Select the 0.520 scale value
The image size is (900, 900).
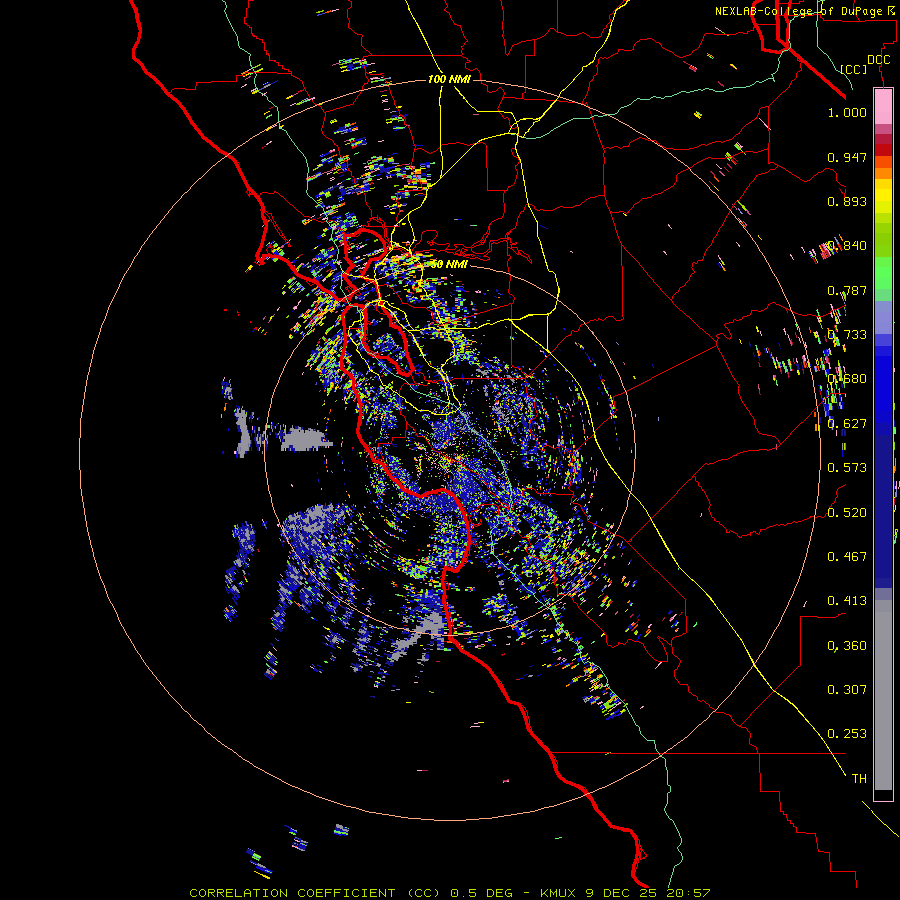coord(847,513)
